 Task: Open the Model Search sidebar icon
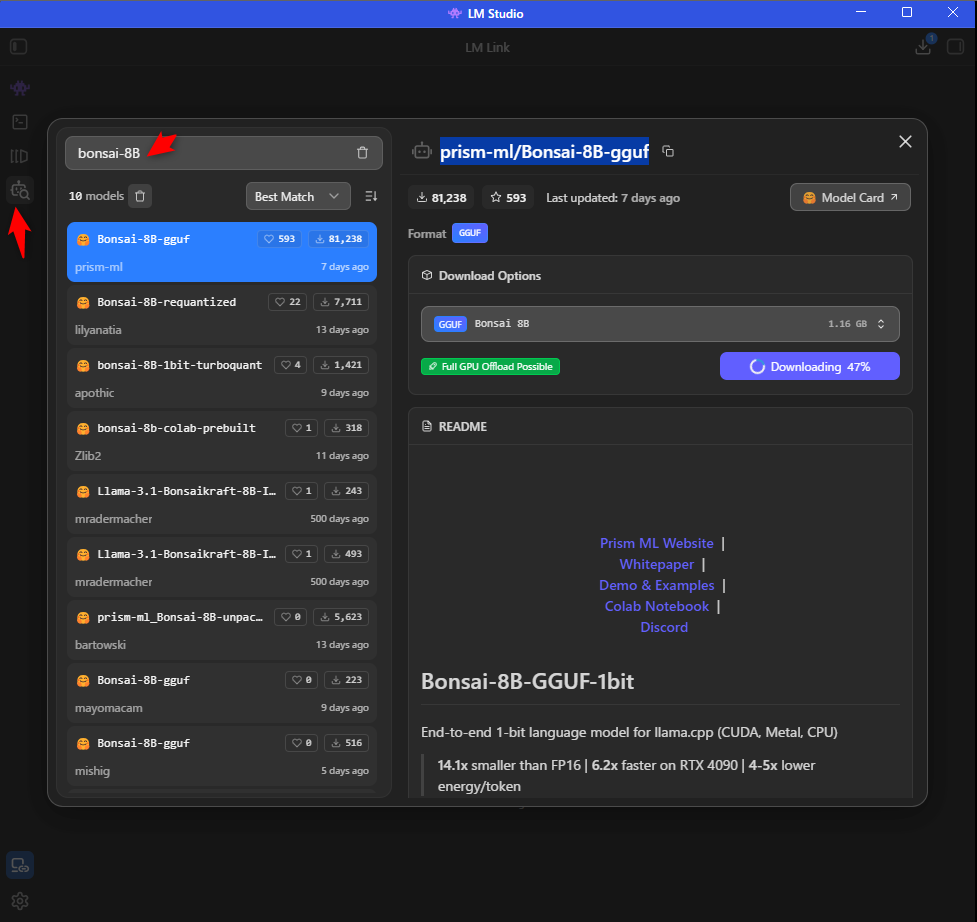[x=20, y=189]
